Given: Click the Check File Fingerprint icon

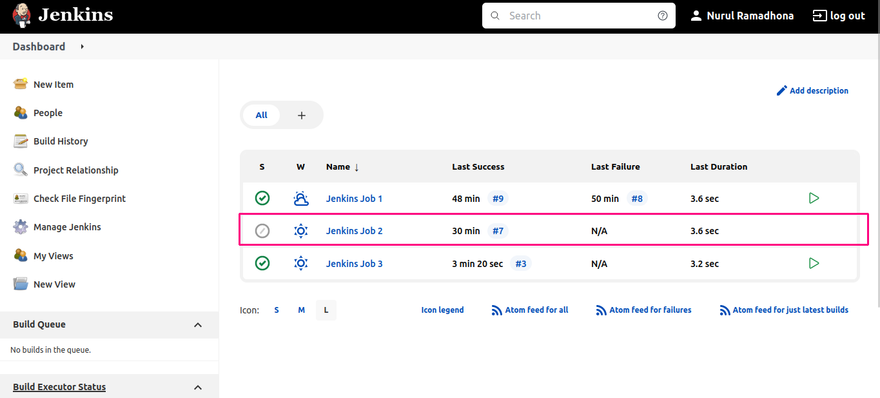Looking at the screenshot, I should pos(21,198).
